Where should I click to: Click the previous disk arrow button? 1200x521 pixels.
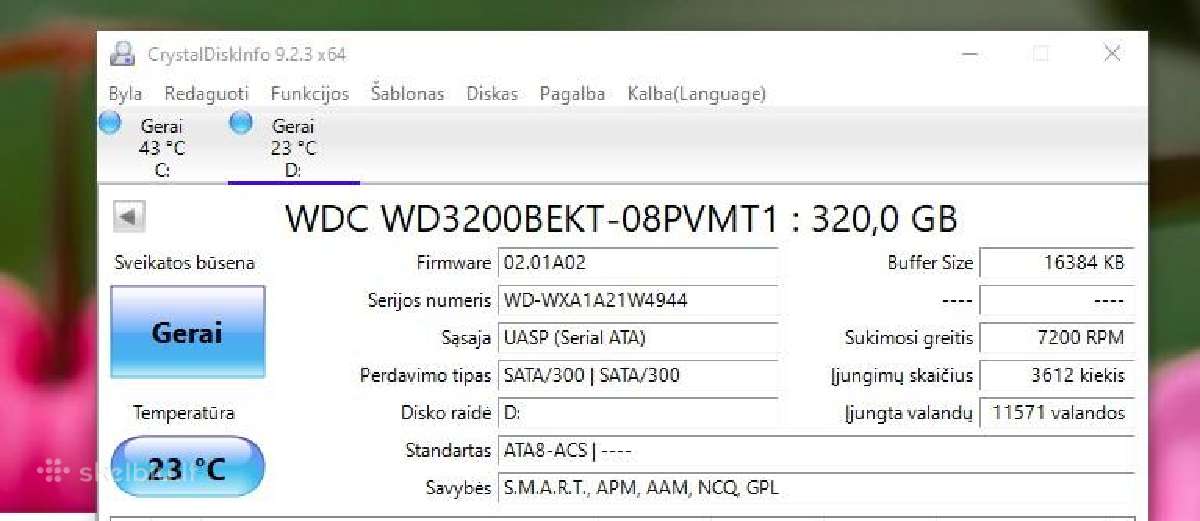[x=130, y=216]
